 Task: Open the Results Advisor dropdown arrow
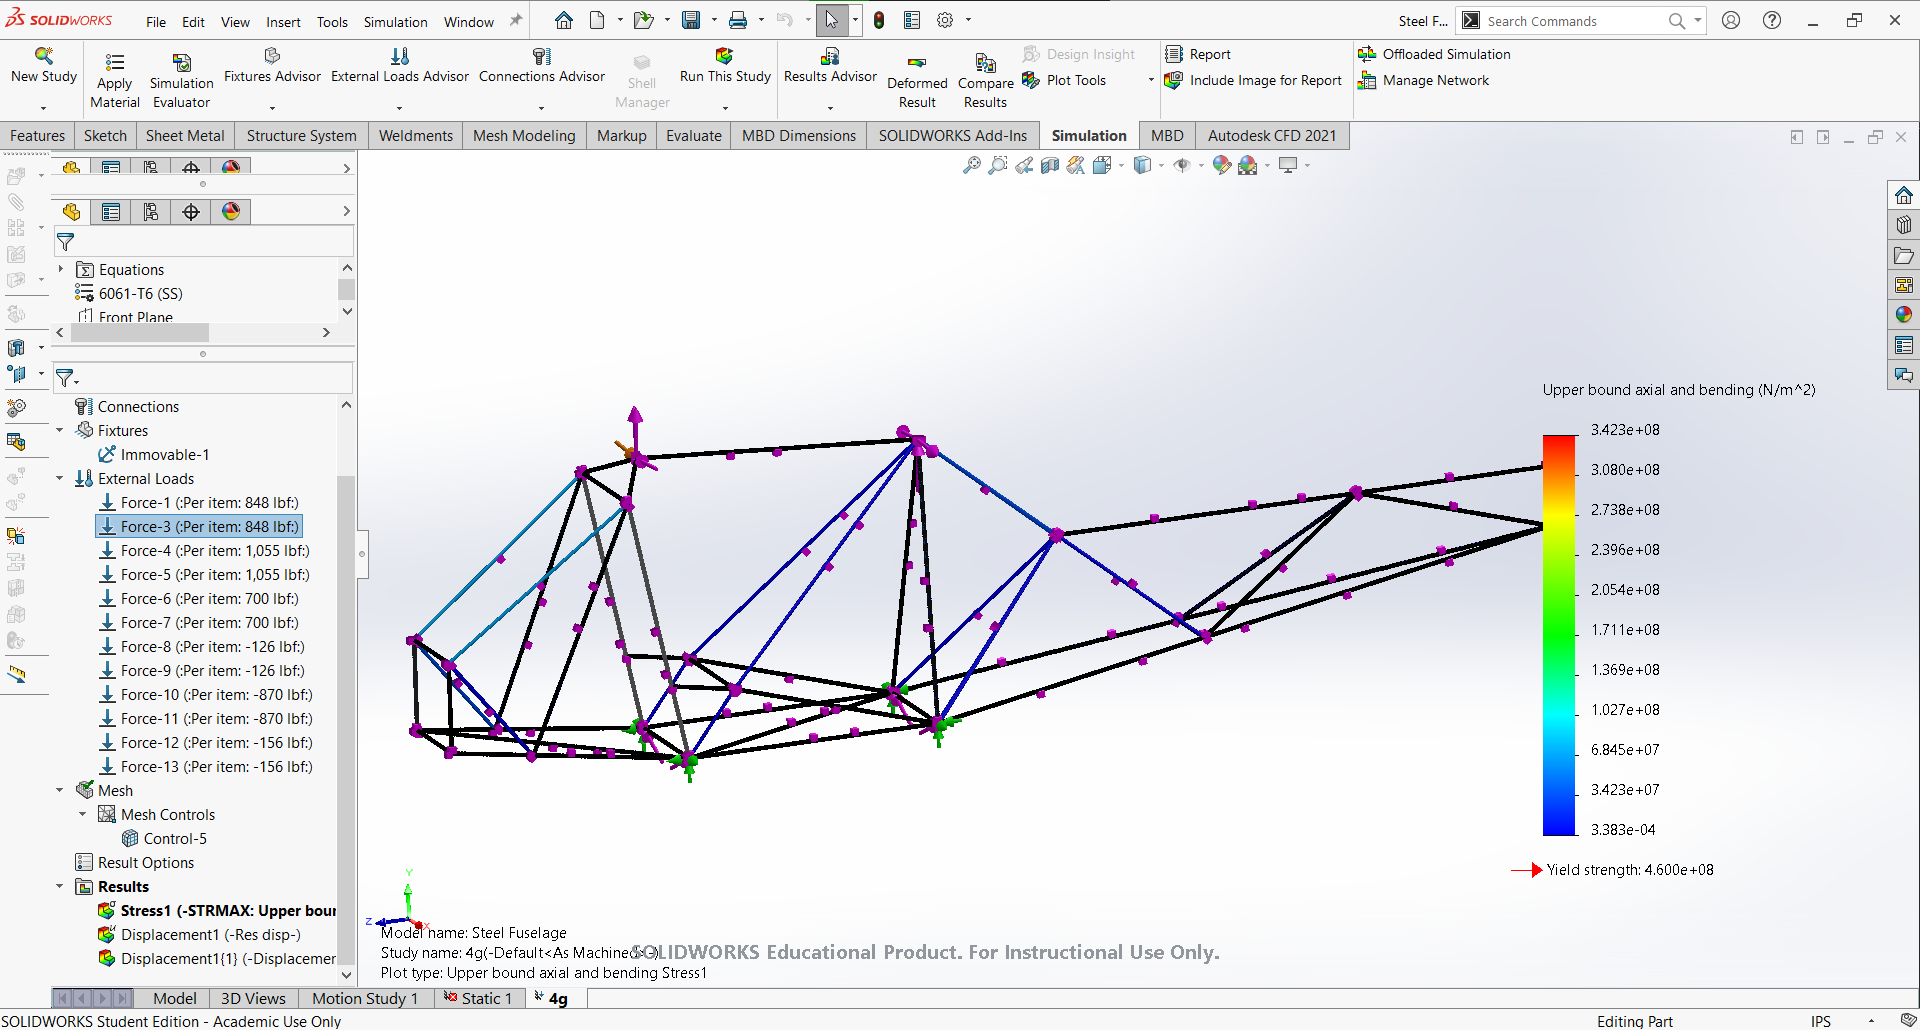(x=830, y=107)
